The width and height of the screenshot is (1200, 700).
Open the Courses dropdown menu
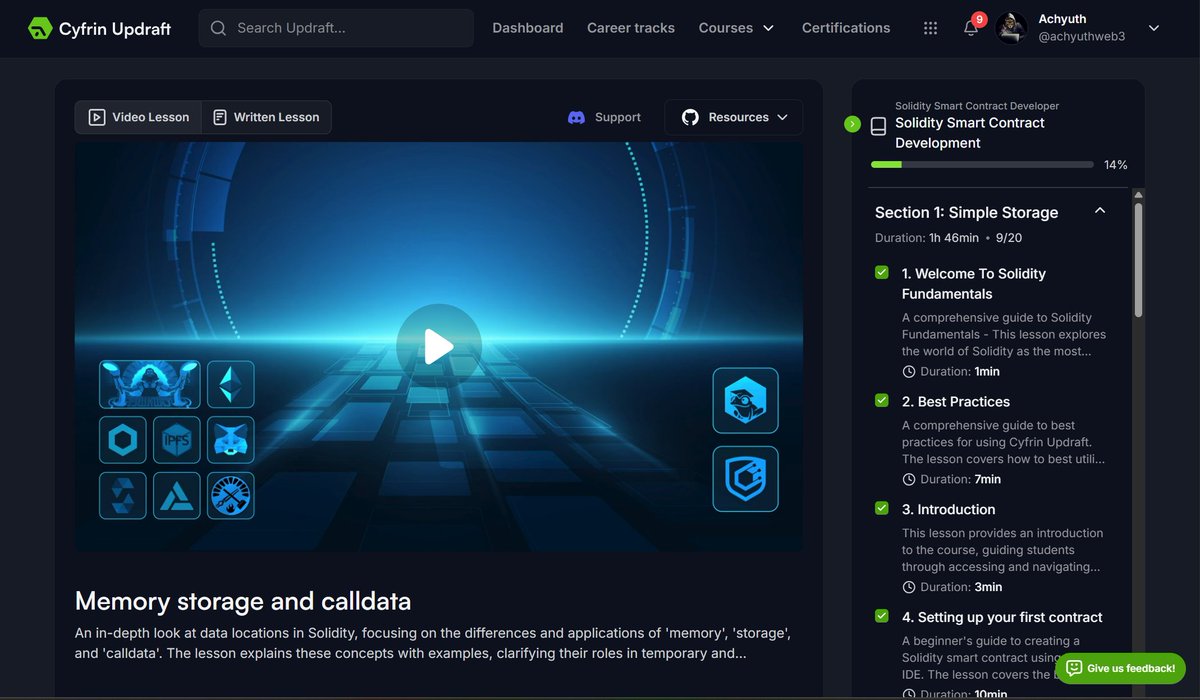(x=736, y=28)
